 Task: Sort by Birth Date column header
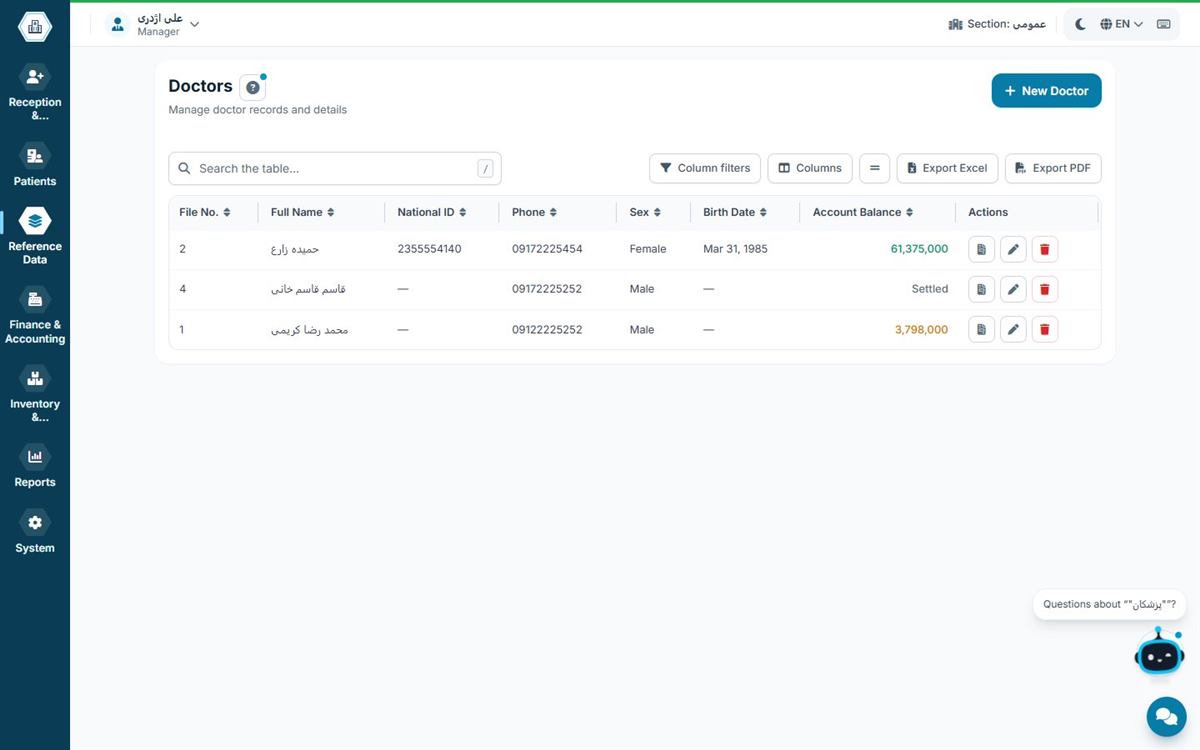click(735, 212)
